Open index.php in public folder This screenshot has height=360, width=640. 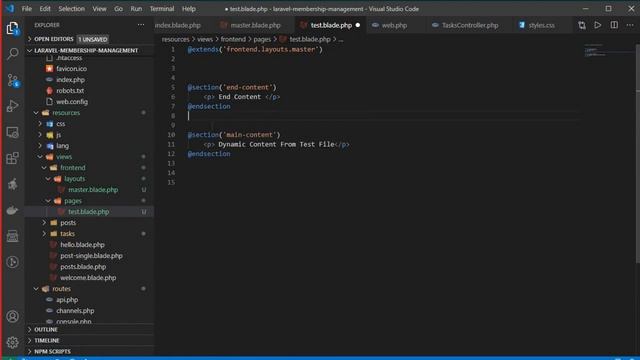tap(71, 80)
